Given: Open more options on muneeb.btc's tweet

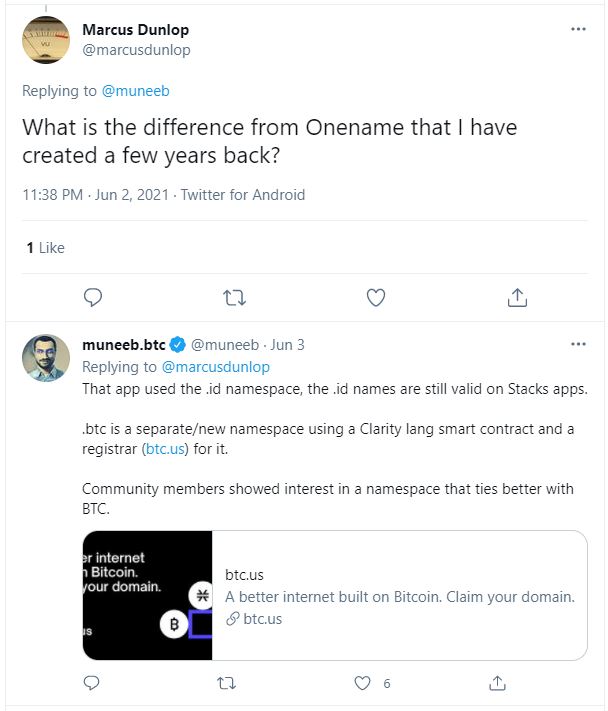Looking at the screenshot, I should (578, 345).
